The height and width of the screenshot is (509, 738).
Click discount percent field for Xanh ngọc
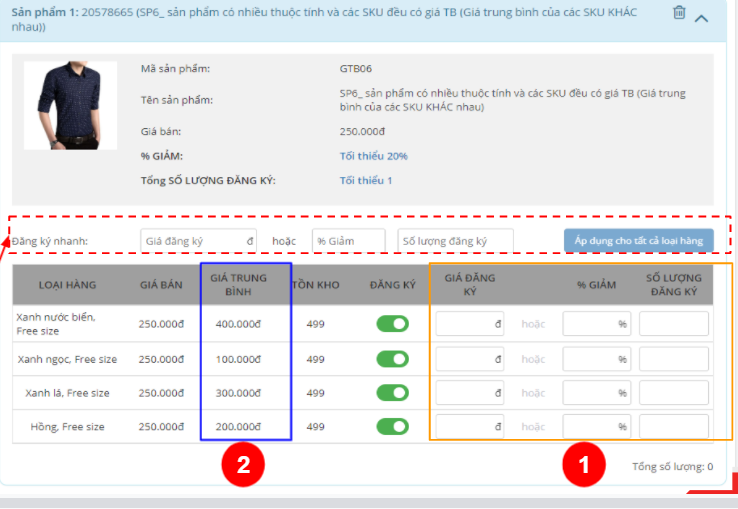coord(596,359)
